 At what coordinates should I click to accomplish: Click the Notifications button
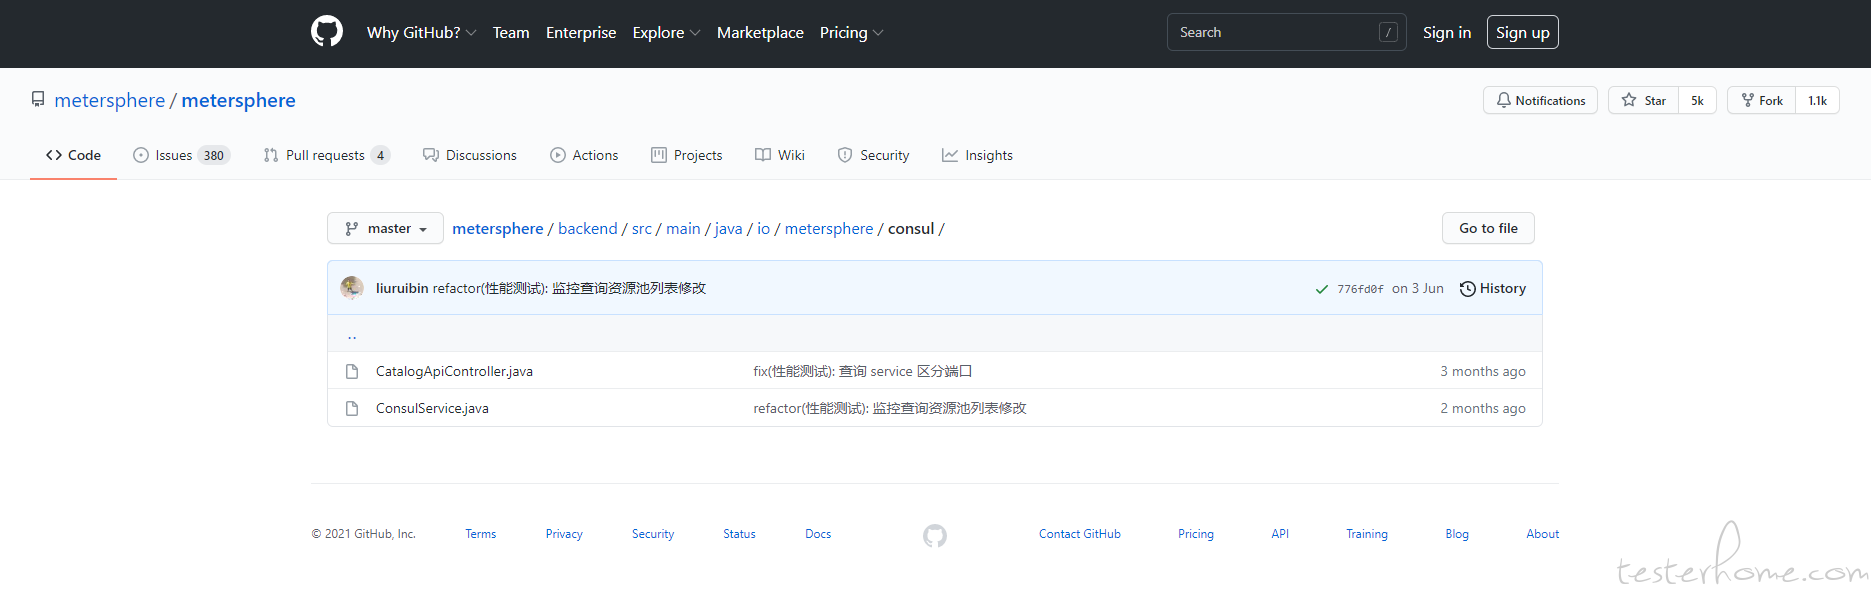[1540, 100]
